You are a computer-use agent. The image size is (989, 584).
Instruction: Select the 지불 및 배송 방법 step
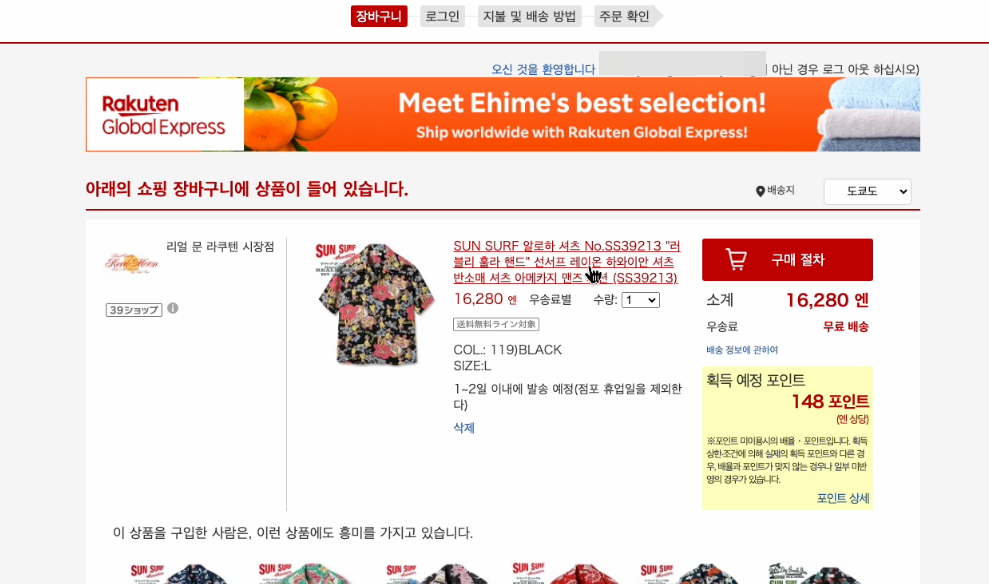[x=529, y=16]
